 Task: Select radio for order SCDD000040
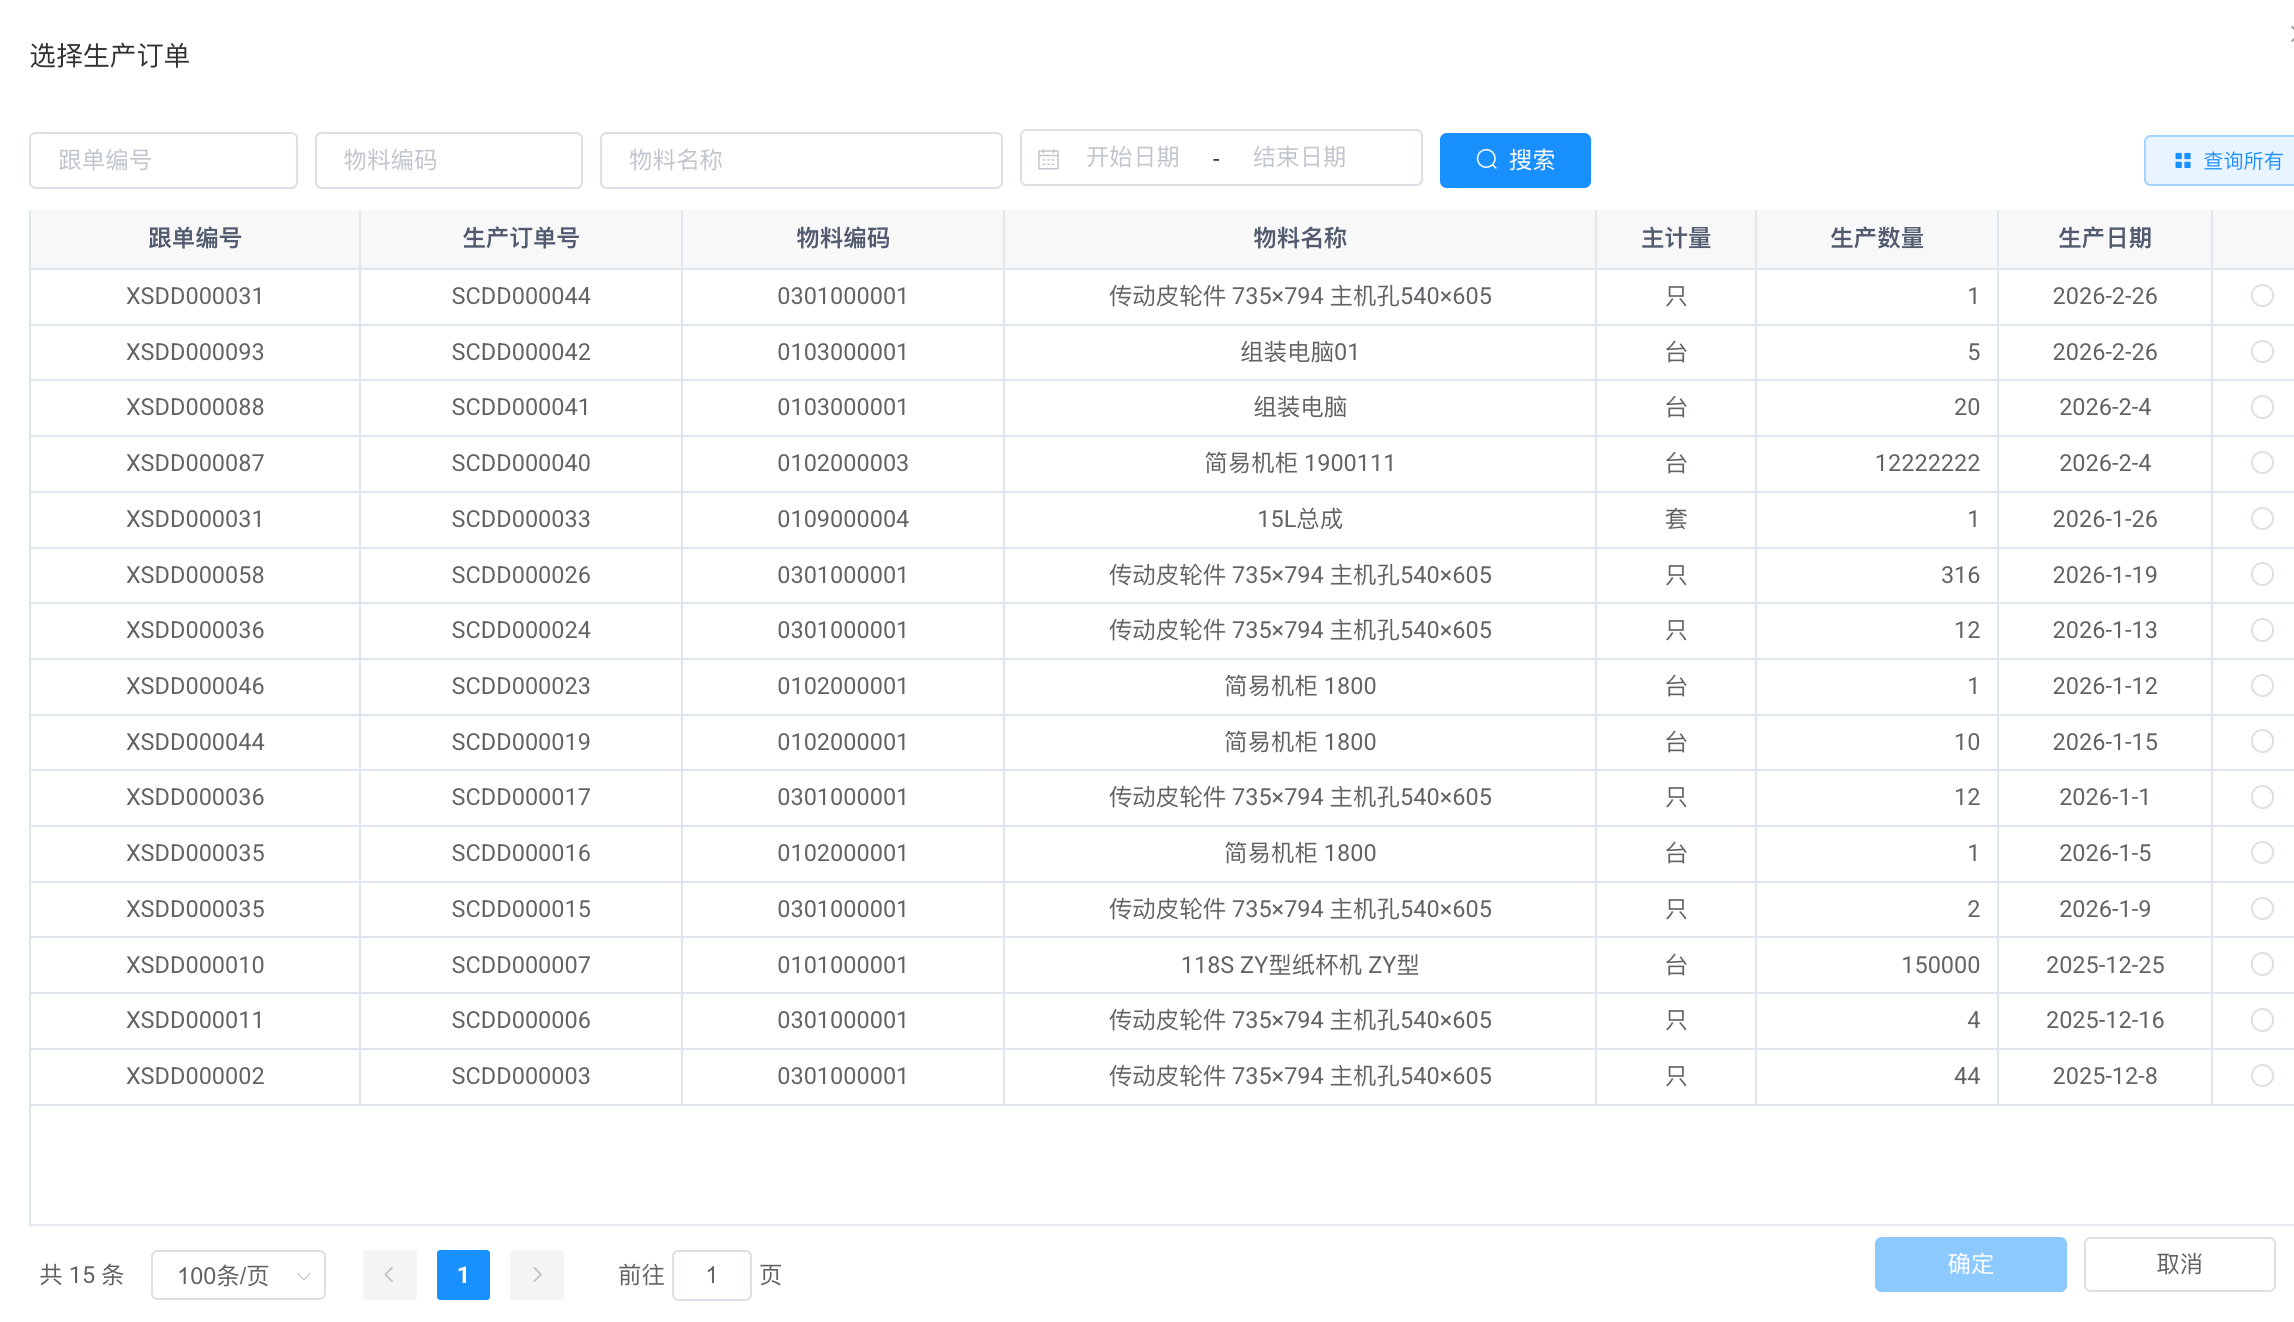pyautogui.click(x=2261, y=463)
